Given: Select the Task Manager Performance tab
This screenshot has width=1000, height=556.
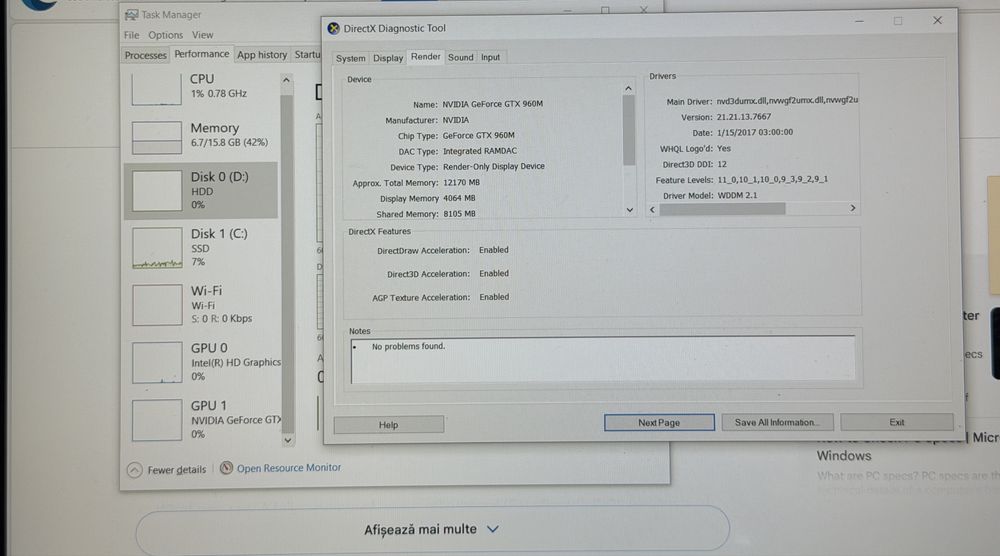Looking at the screenshot, I should coord(202,54).
